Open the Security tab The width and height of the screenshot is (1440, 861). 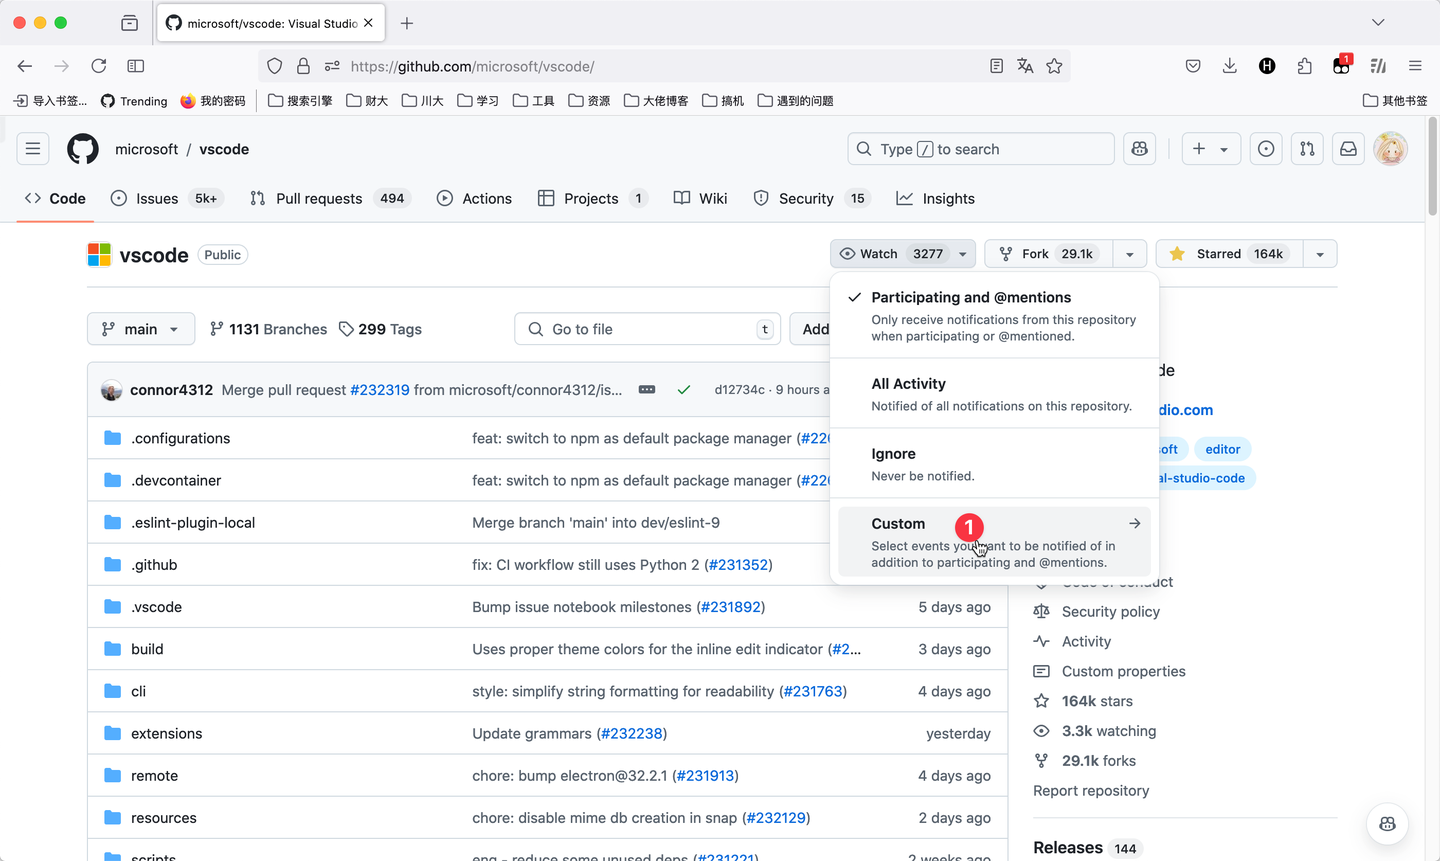(x=810, y=198)
